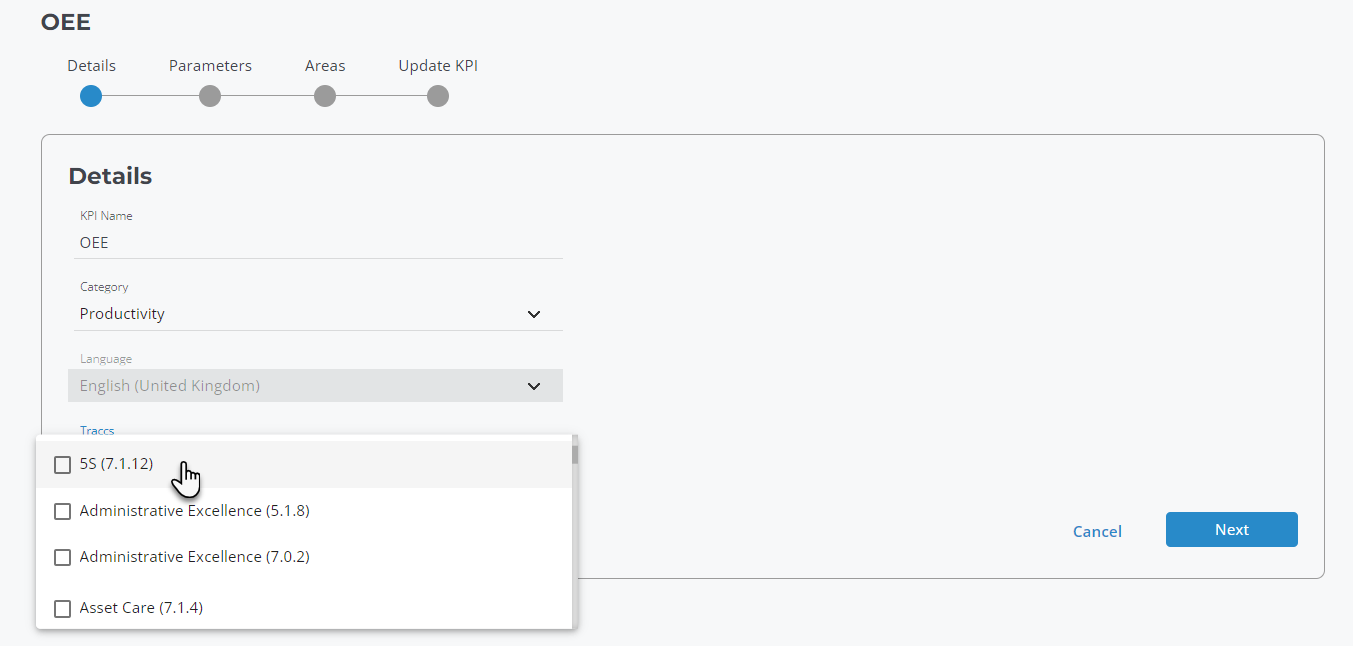The width and height of the screenshot is (1353, 646).
Task: Select the Asset Care (7.1.4) checkbox
Action: point(62,608)
